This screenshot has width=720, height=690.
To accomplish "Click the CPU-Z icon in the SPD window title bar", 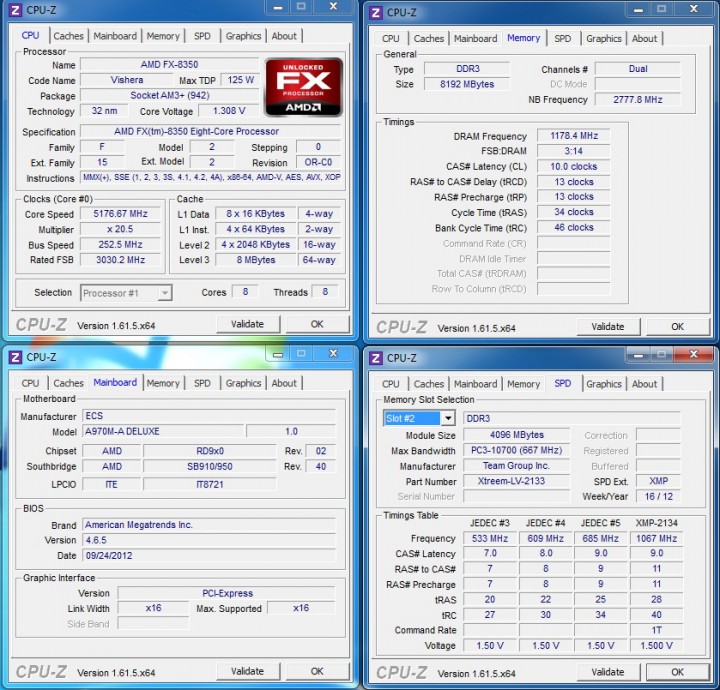I will coord(376,358).
